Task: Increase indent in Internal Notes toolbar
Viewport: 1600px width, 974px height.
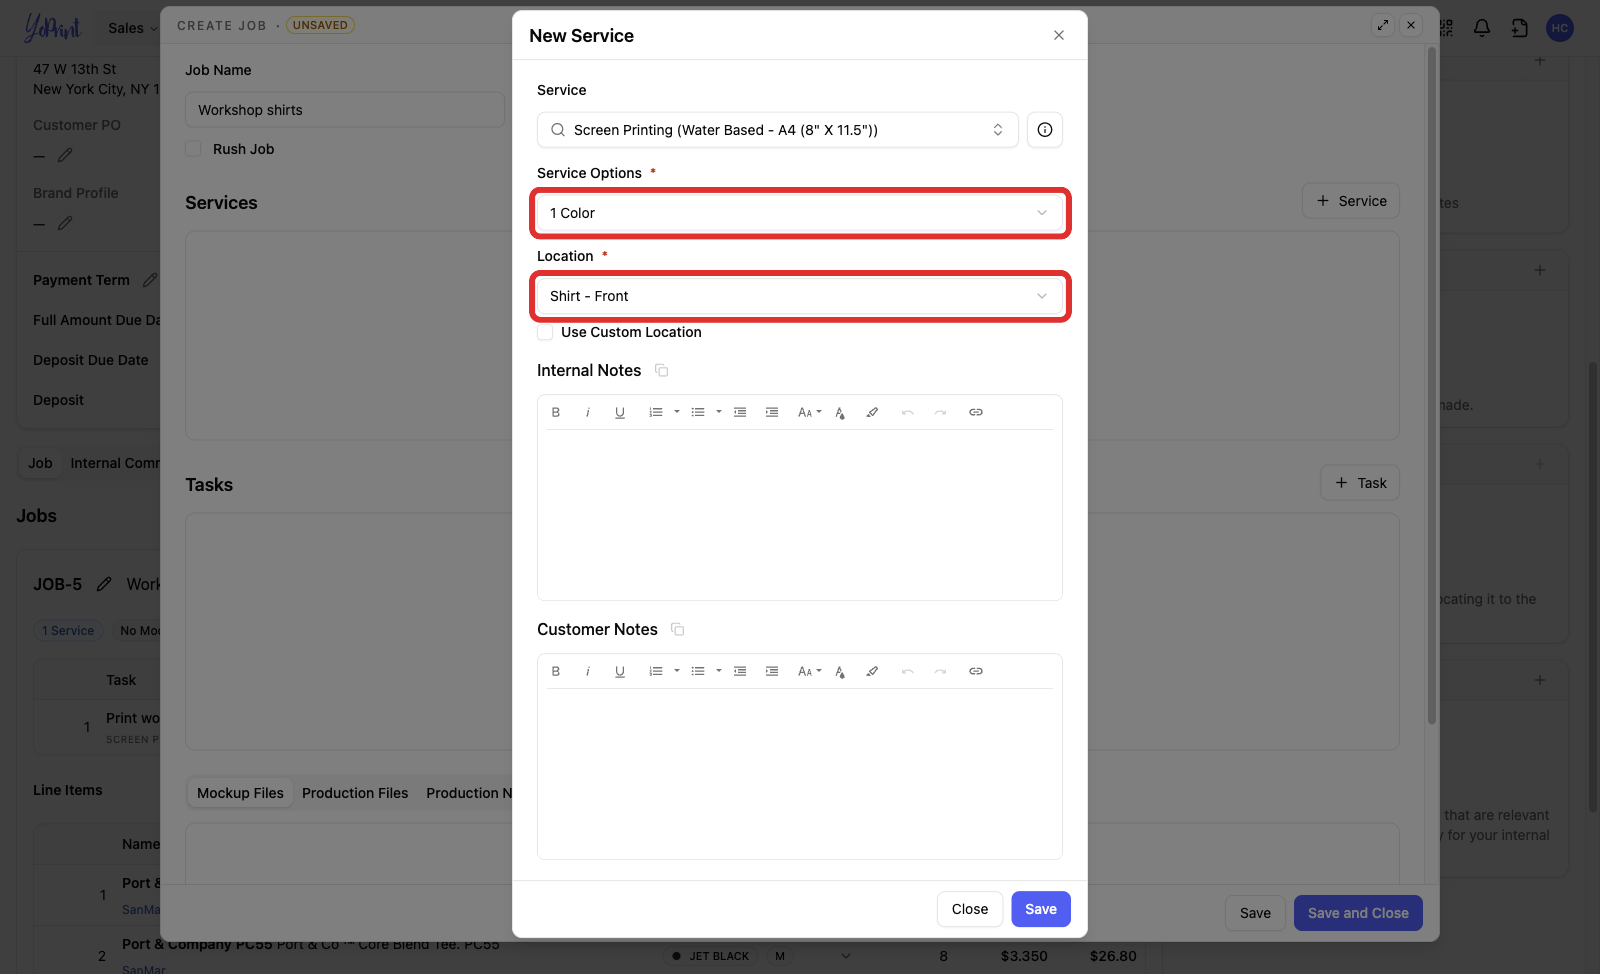Action: coord(772,412)
